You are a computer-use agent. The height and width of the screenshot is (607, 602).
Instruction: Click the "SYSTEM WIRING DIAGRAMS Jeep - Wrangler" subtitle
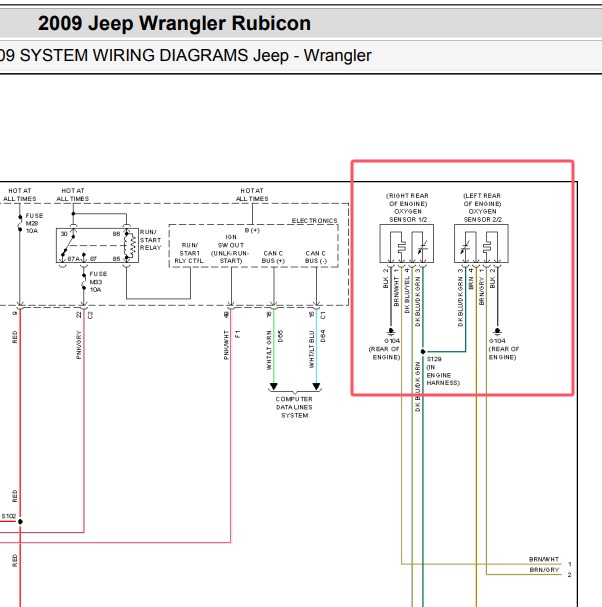[196, 55]
